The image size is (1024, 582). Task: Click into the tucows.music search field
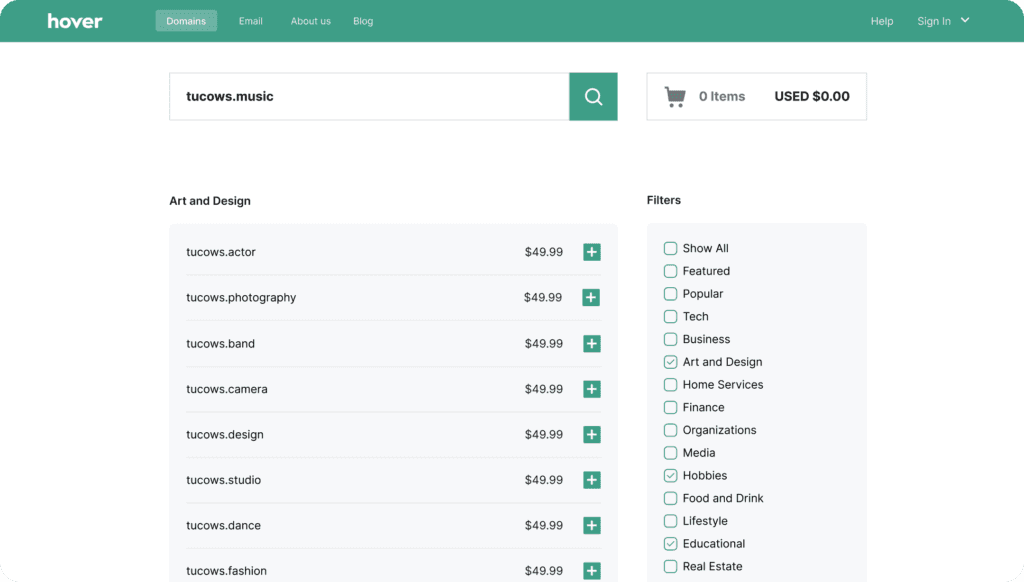369,97
